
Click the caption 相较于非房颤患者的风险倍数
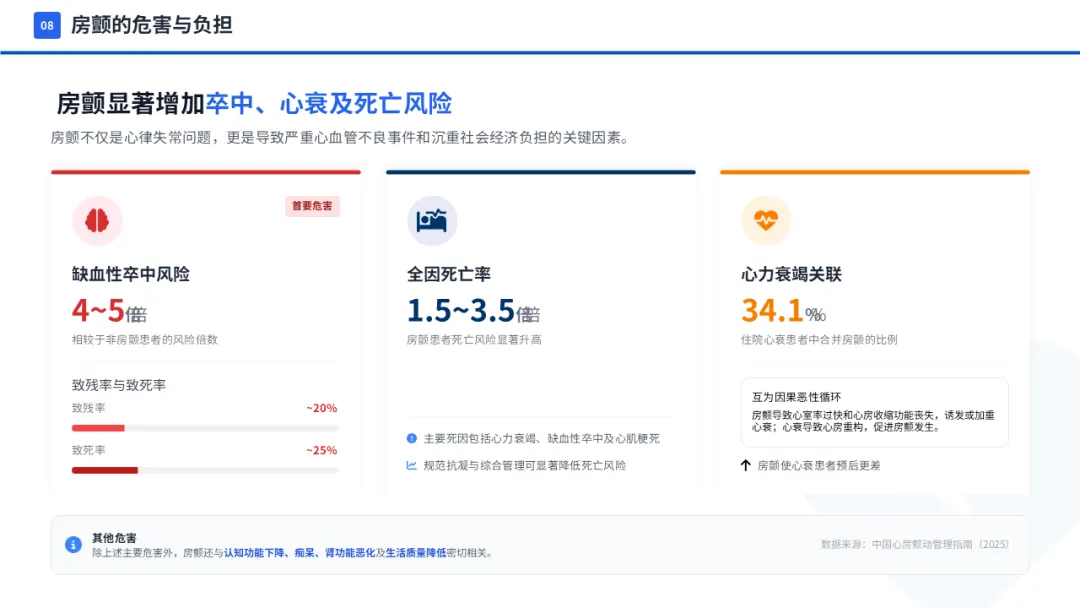tap(145, 339)
